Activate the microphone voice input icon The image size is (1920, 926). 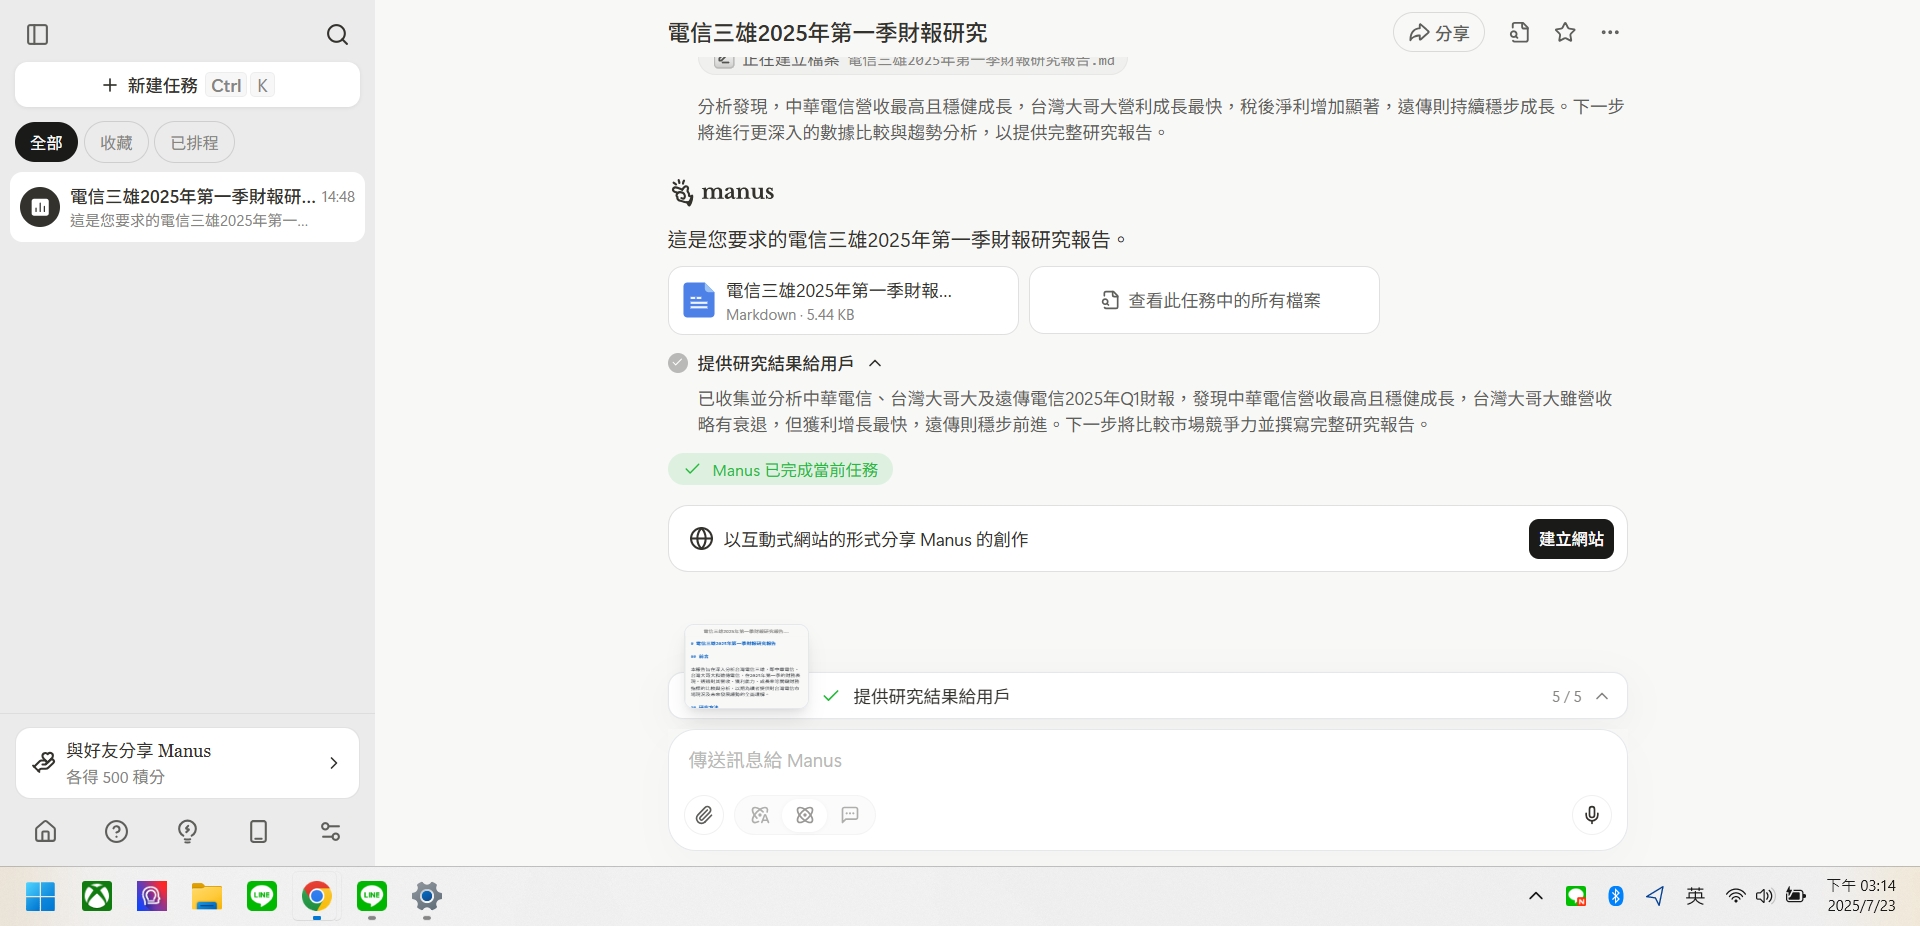point(1591,815)
